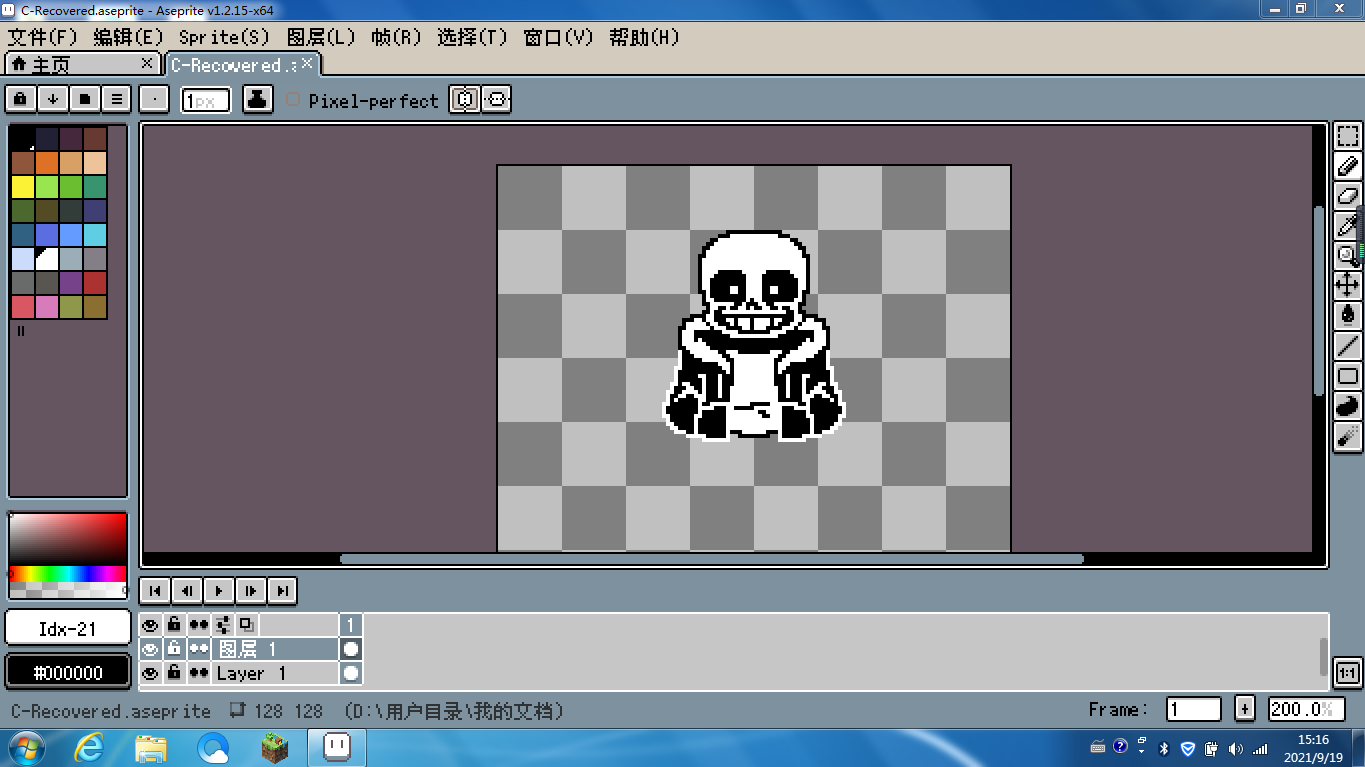The height and width of the screenshot is (767, 1365).
Task: Select frame 1 header in timeline
Action: (351, 625)
